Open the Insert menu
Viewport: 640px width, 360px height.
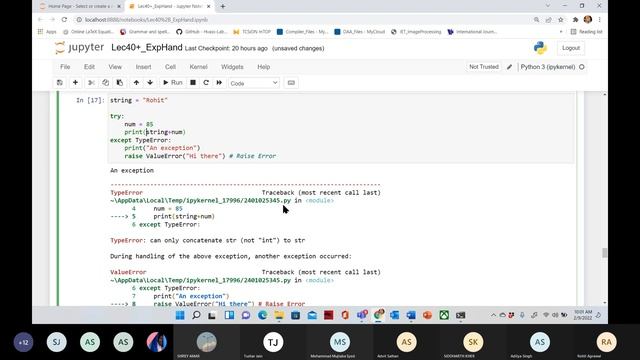tap(143, 67)
